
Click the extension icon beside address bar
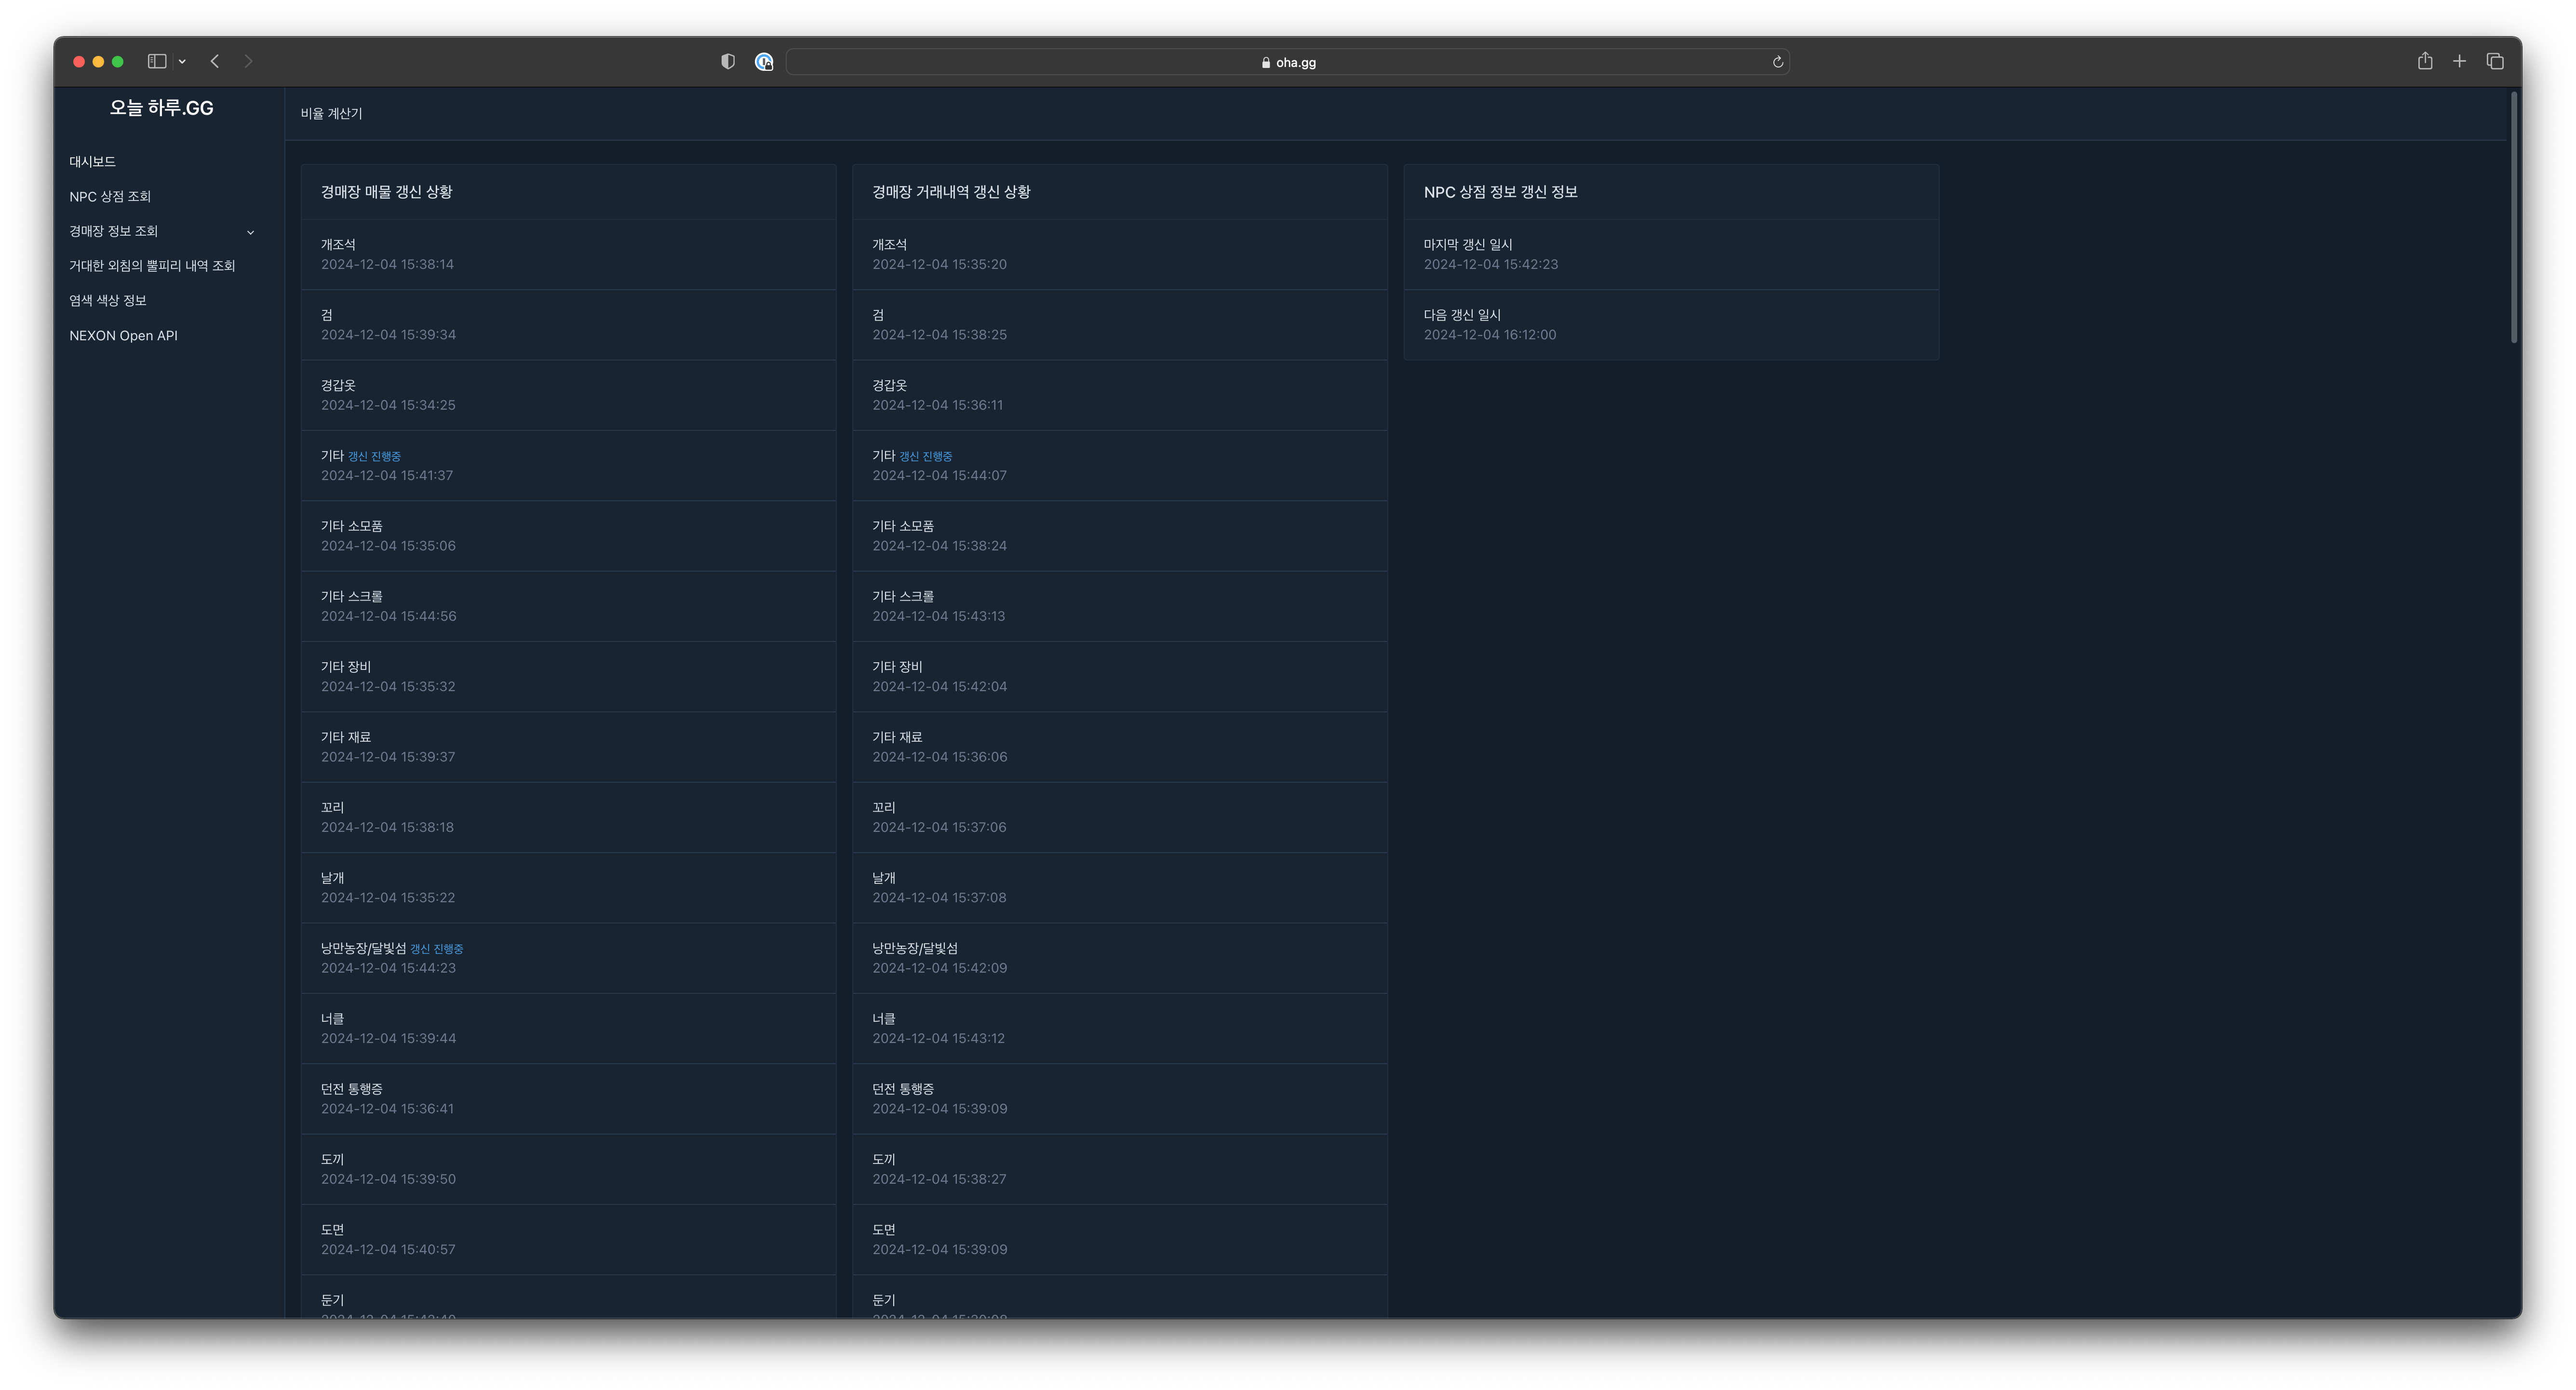(x=764, y=62)
